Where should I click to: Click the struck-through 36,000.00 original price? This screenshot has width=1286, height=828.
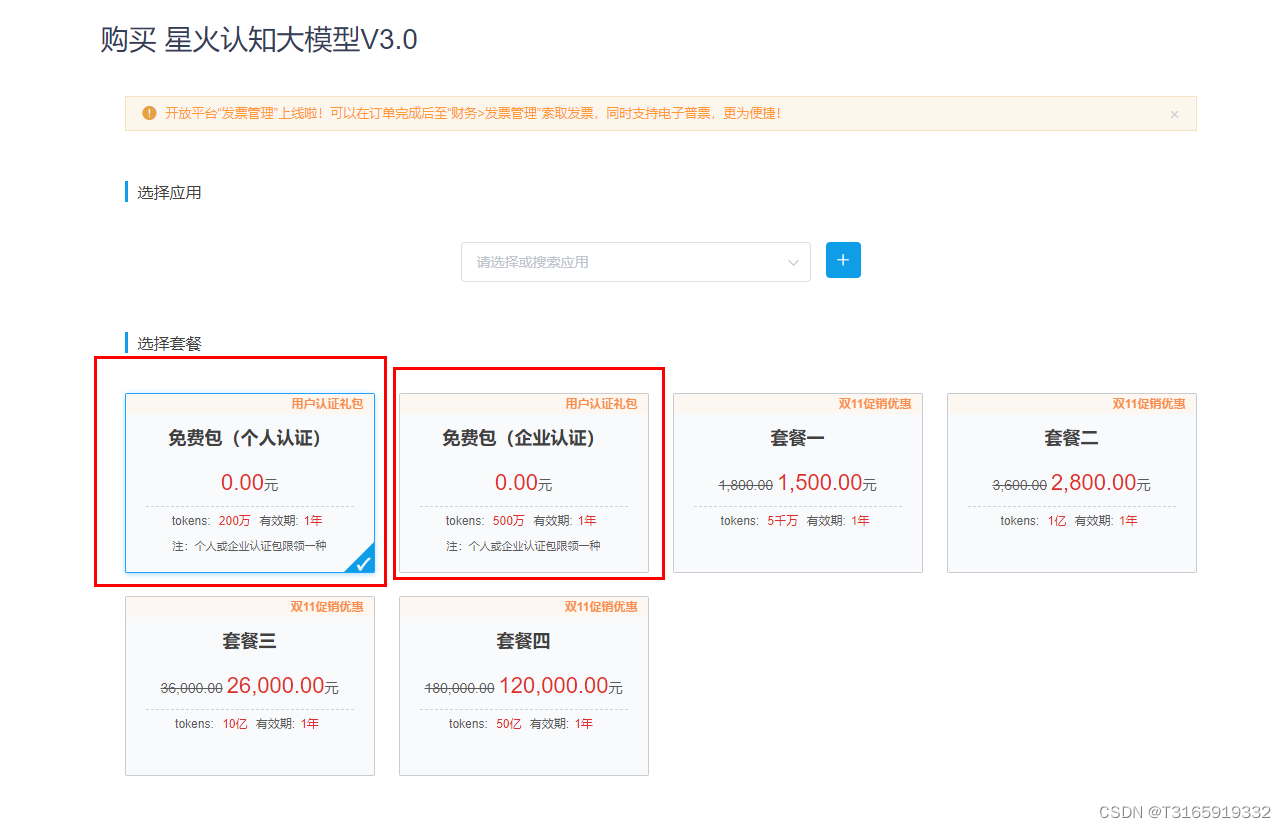coord(192,688)
